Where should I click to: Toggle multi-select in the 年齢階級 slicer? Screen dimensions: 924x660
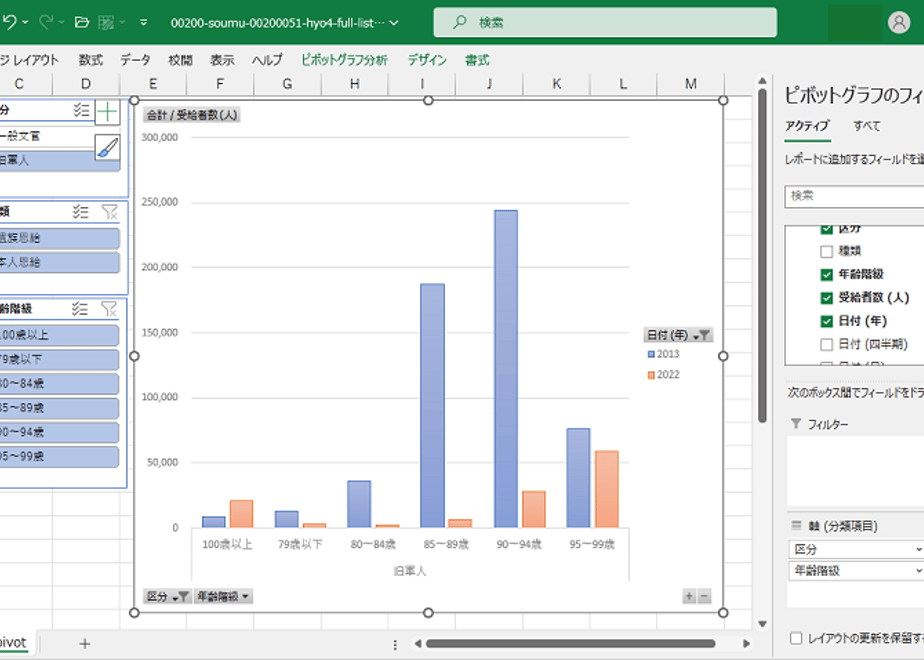coord(80,308)
